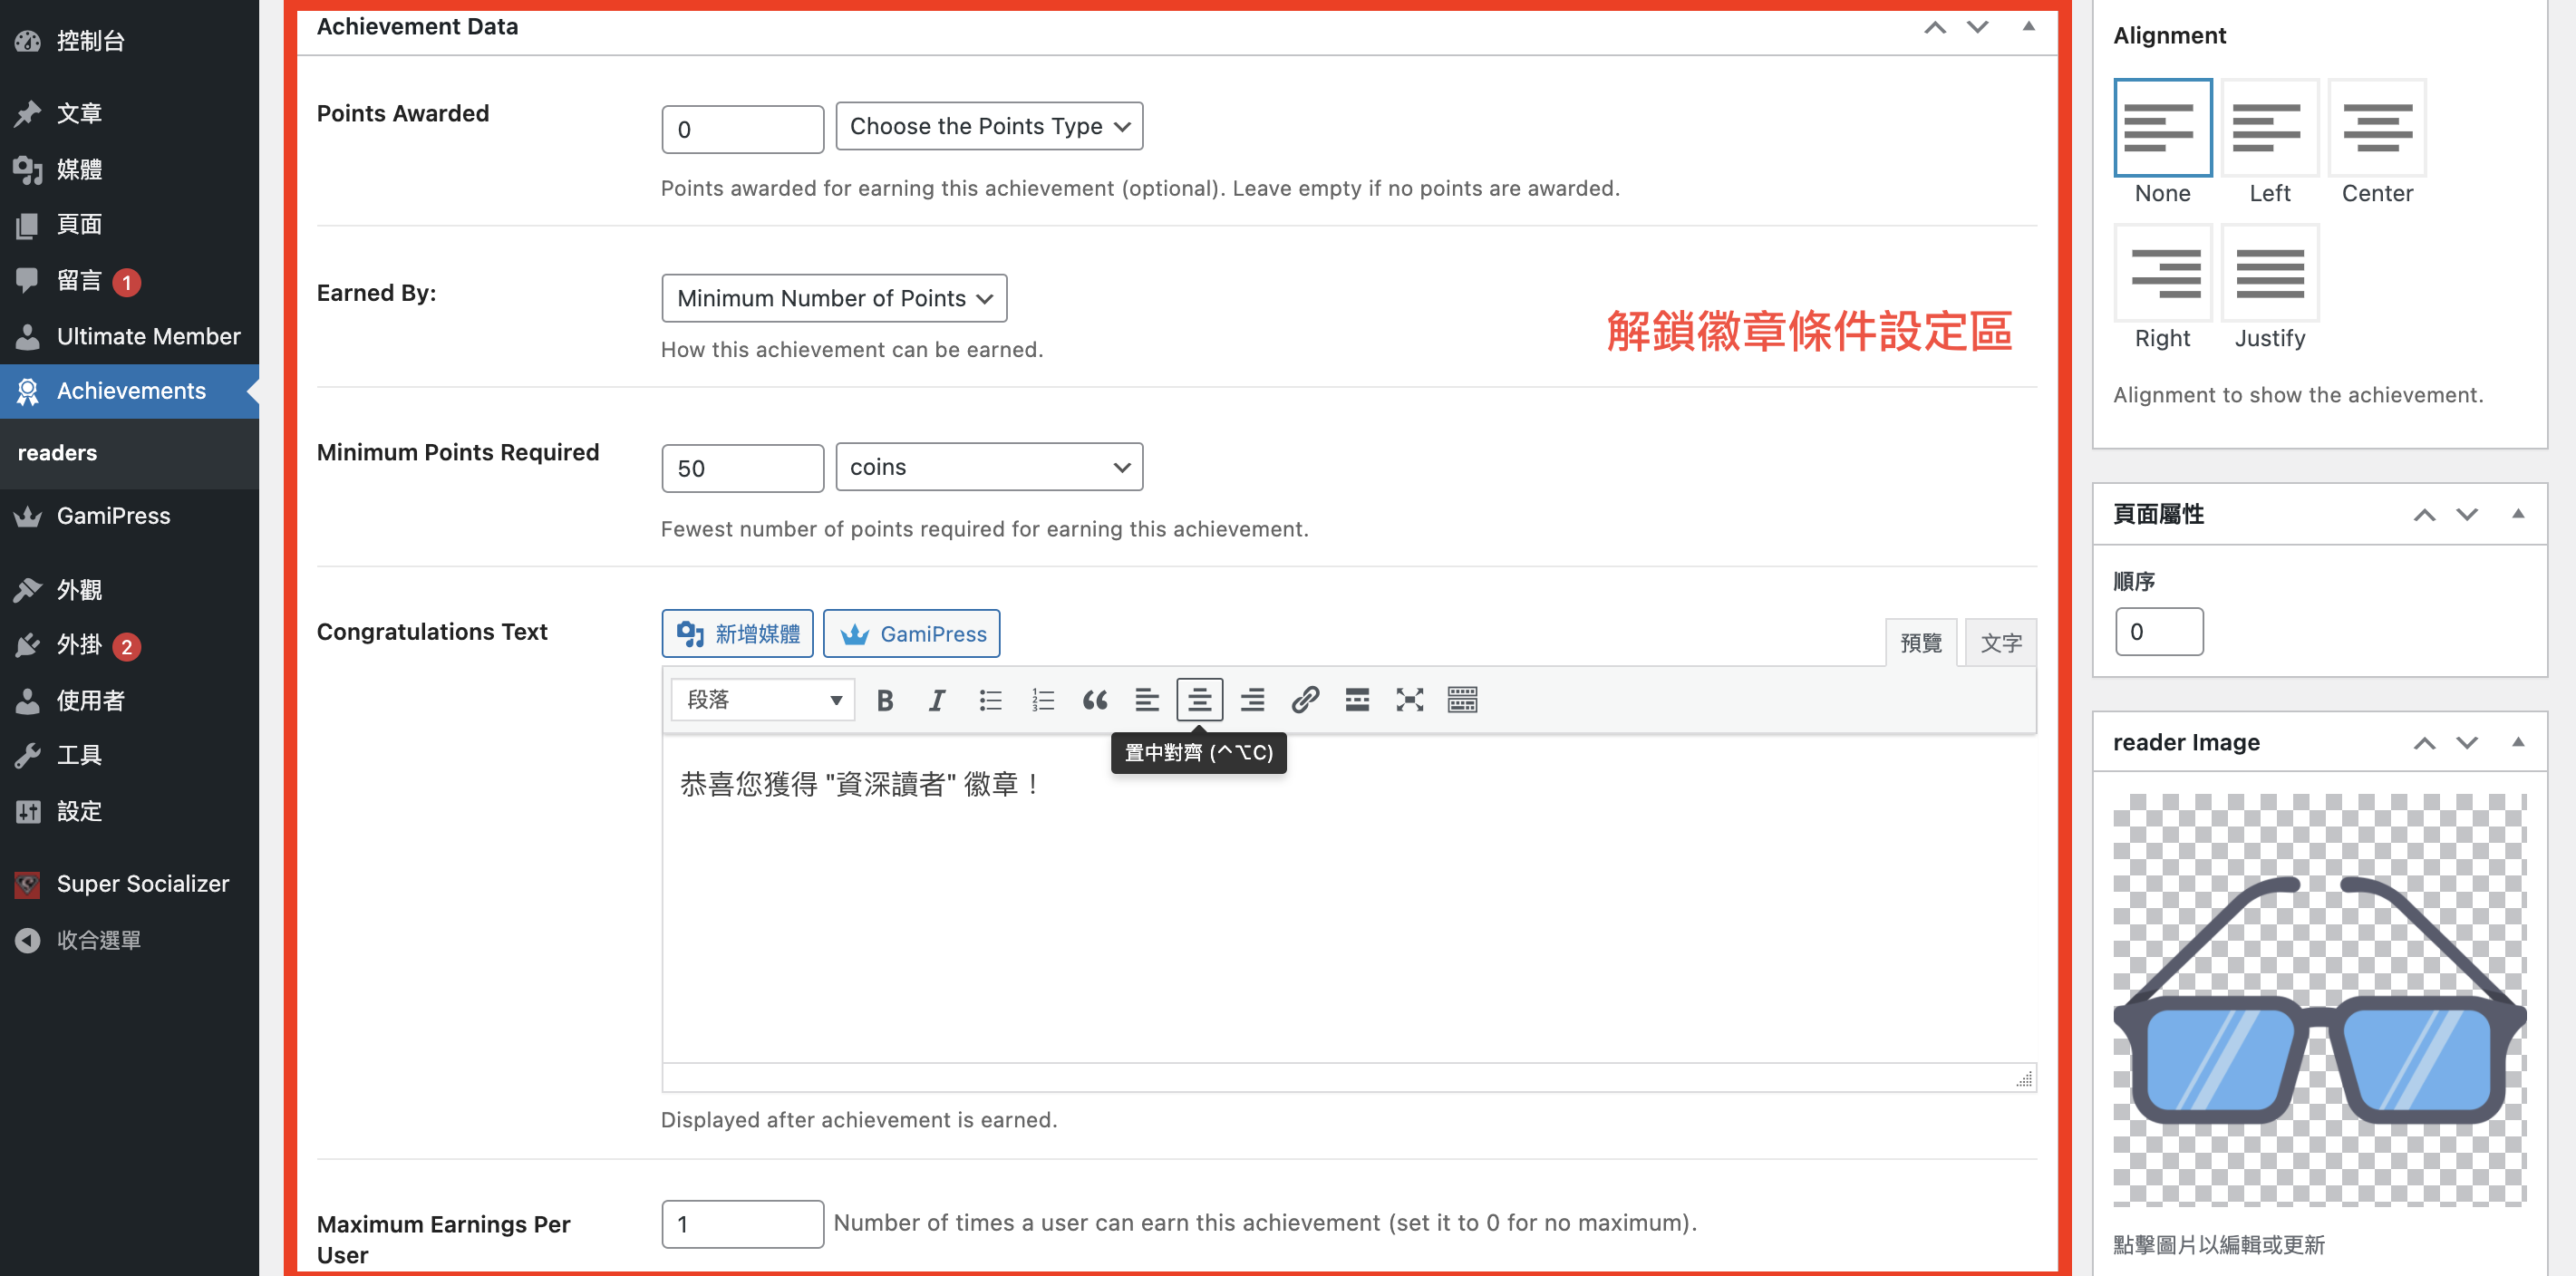Move Achievement Data box down

(1978, 27)
